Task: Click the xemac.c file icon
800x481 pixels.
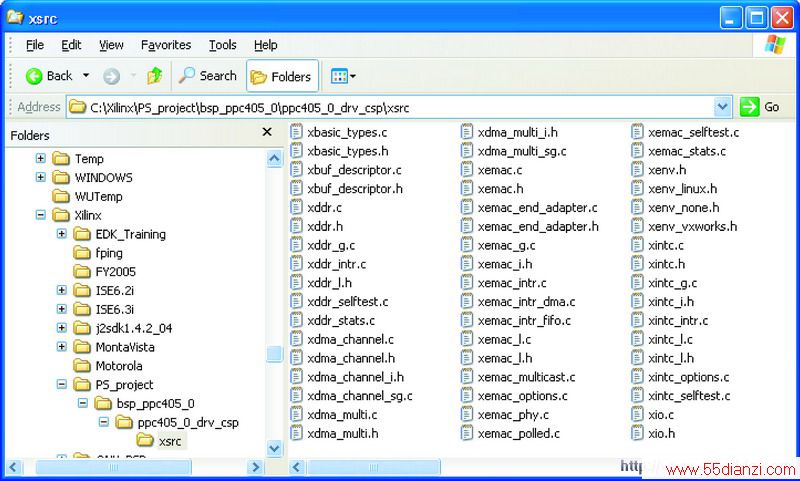Action: tap(467, 170)
